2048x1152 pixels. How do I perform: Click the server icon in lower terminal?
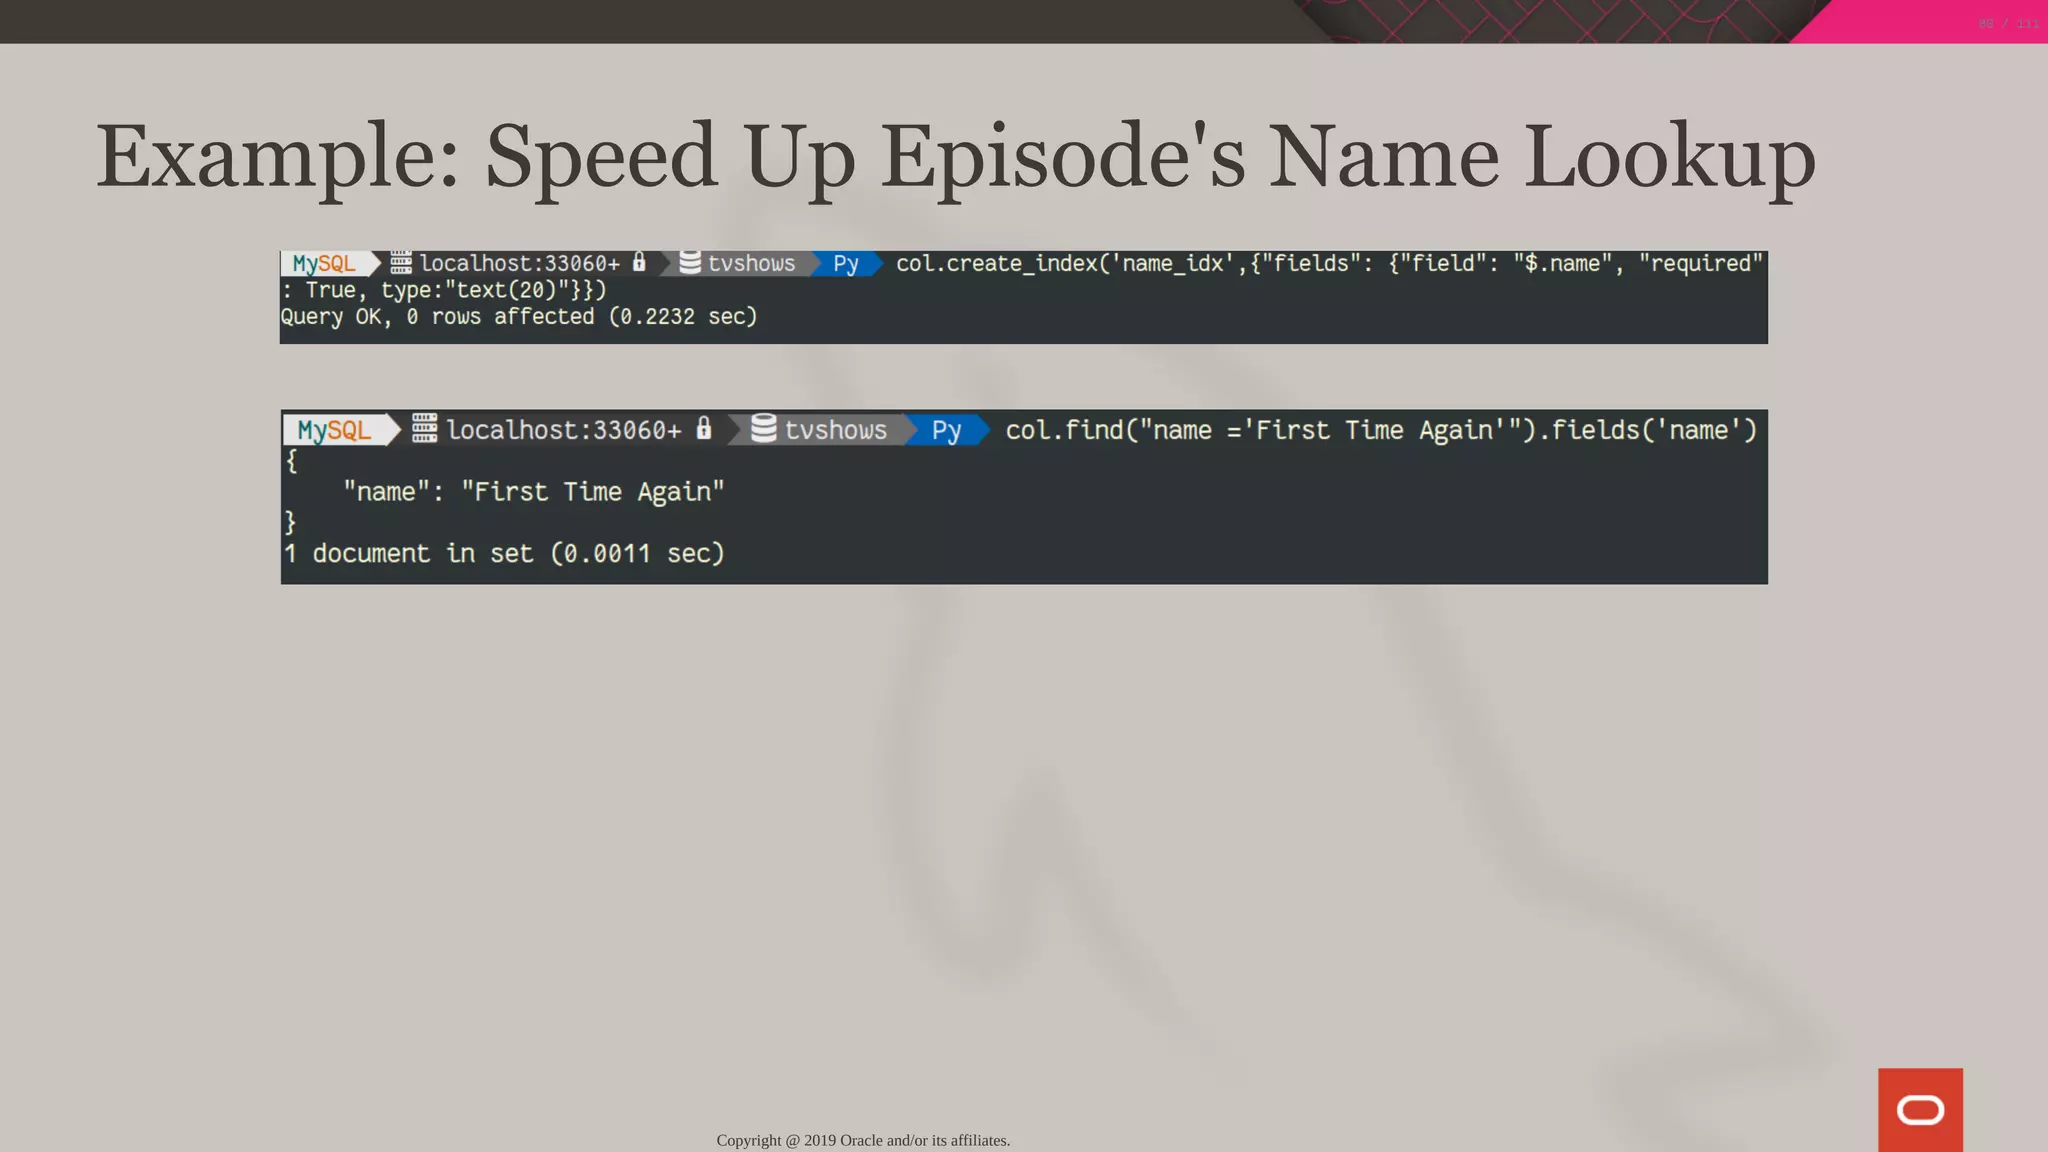pyautogui.click(x=424, y=428)
